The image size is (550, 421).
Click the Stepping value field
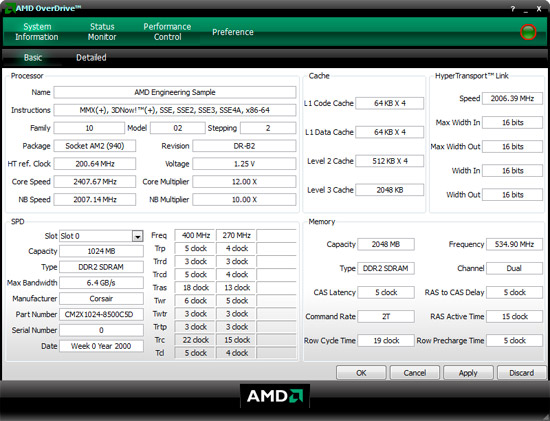pyautogui.click(x=268, y=128)
